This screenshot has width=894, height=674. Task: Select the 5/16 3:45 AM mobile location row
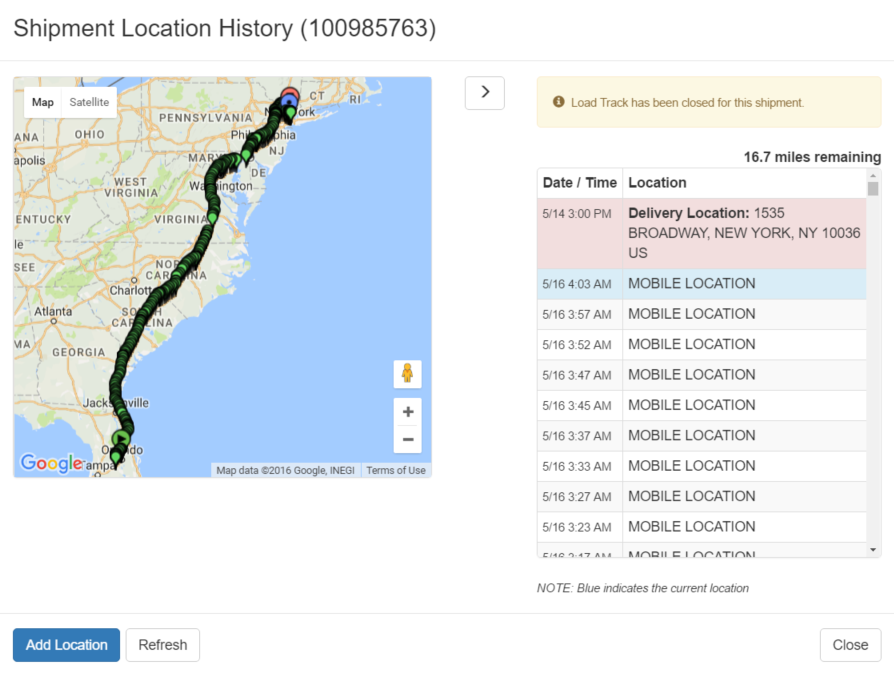click(x=702, y=405)
